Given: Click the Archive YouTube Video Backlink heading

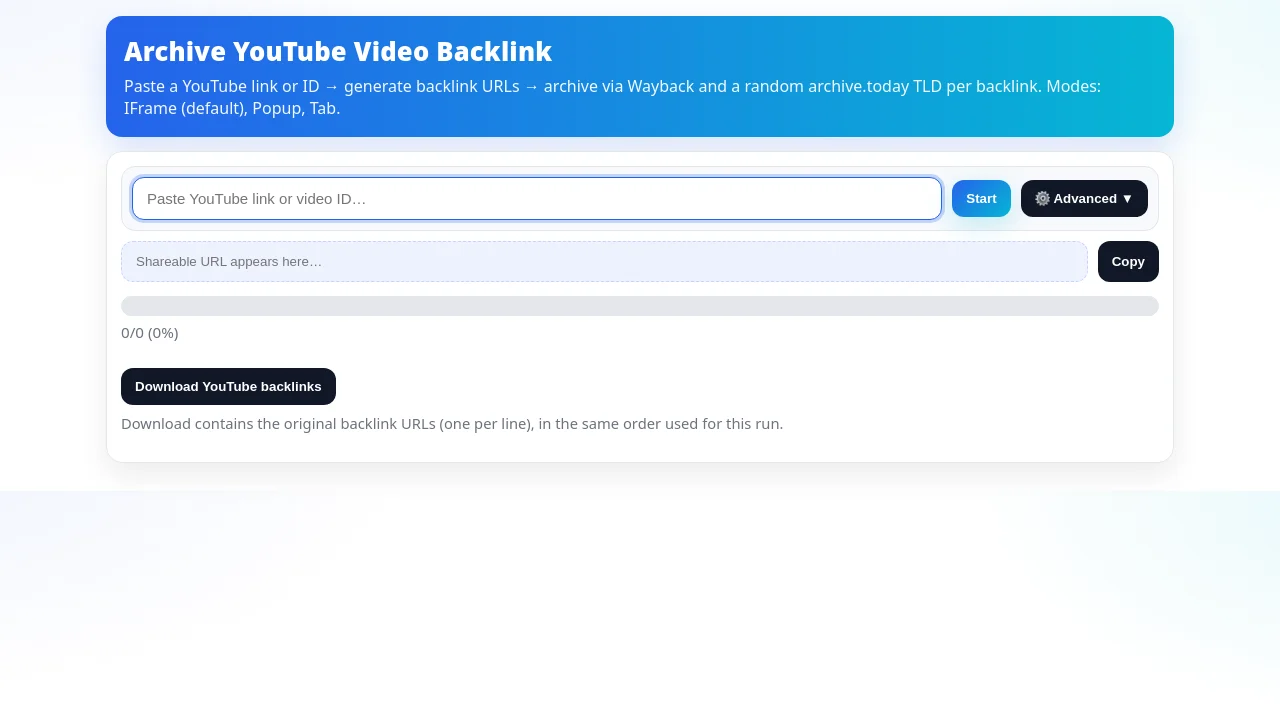Looking at the screenshot, I should point(338,51).
